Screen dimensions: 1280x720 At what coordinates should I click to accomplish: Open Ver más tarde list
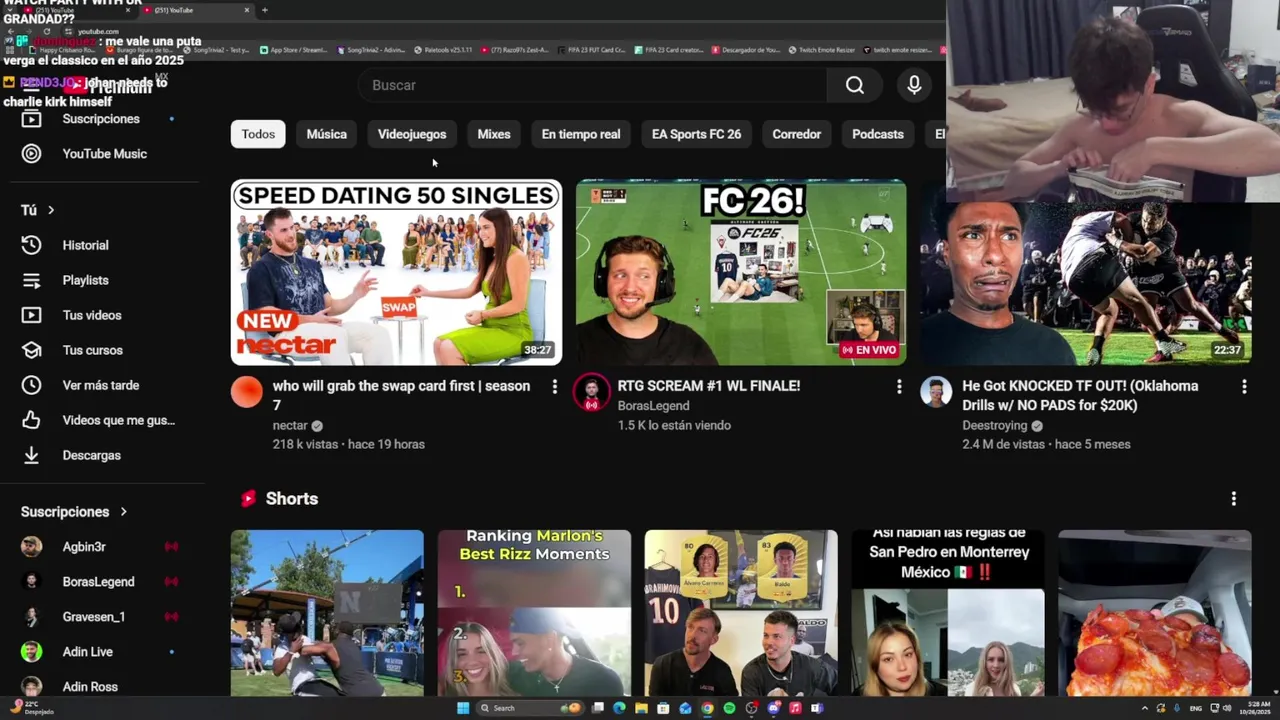(99, 385)
